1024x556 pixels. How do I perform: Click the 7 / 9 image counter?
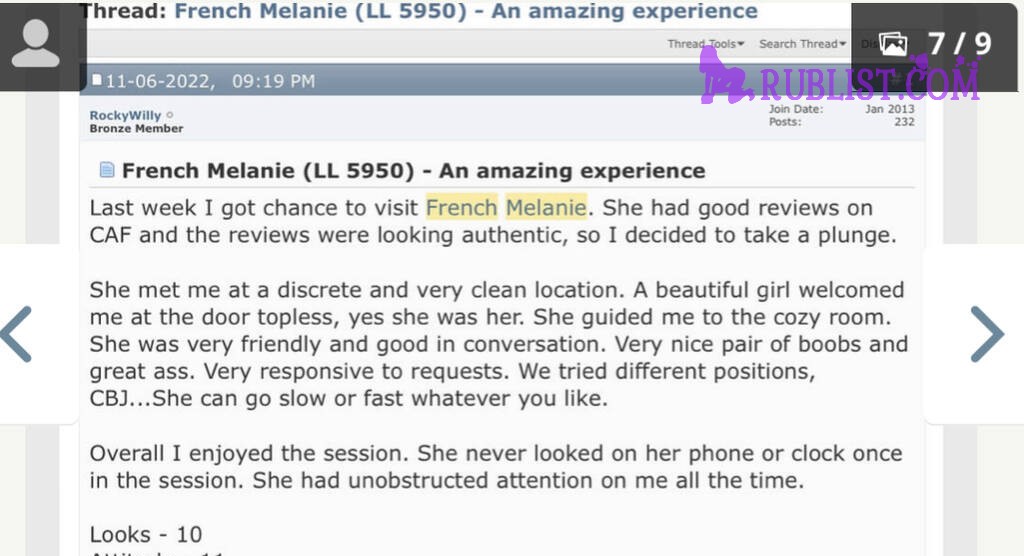[959, 44]
